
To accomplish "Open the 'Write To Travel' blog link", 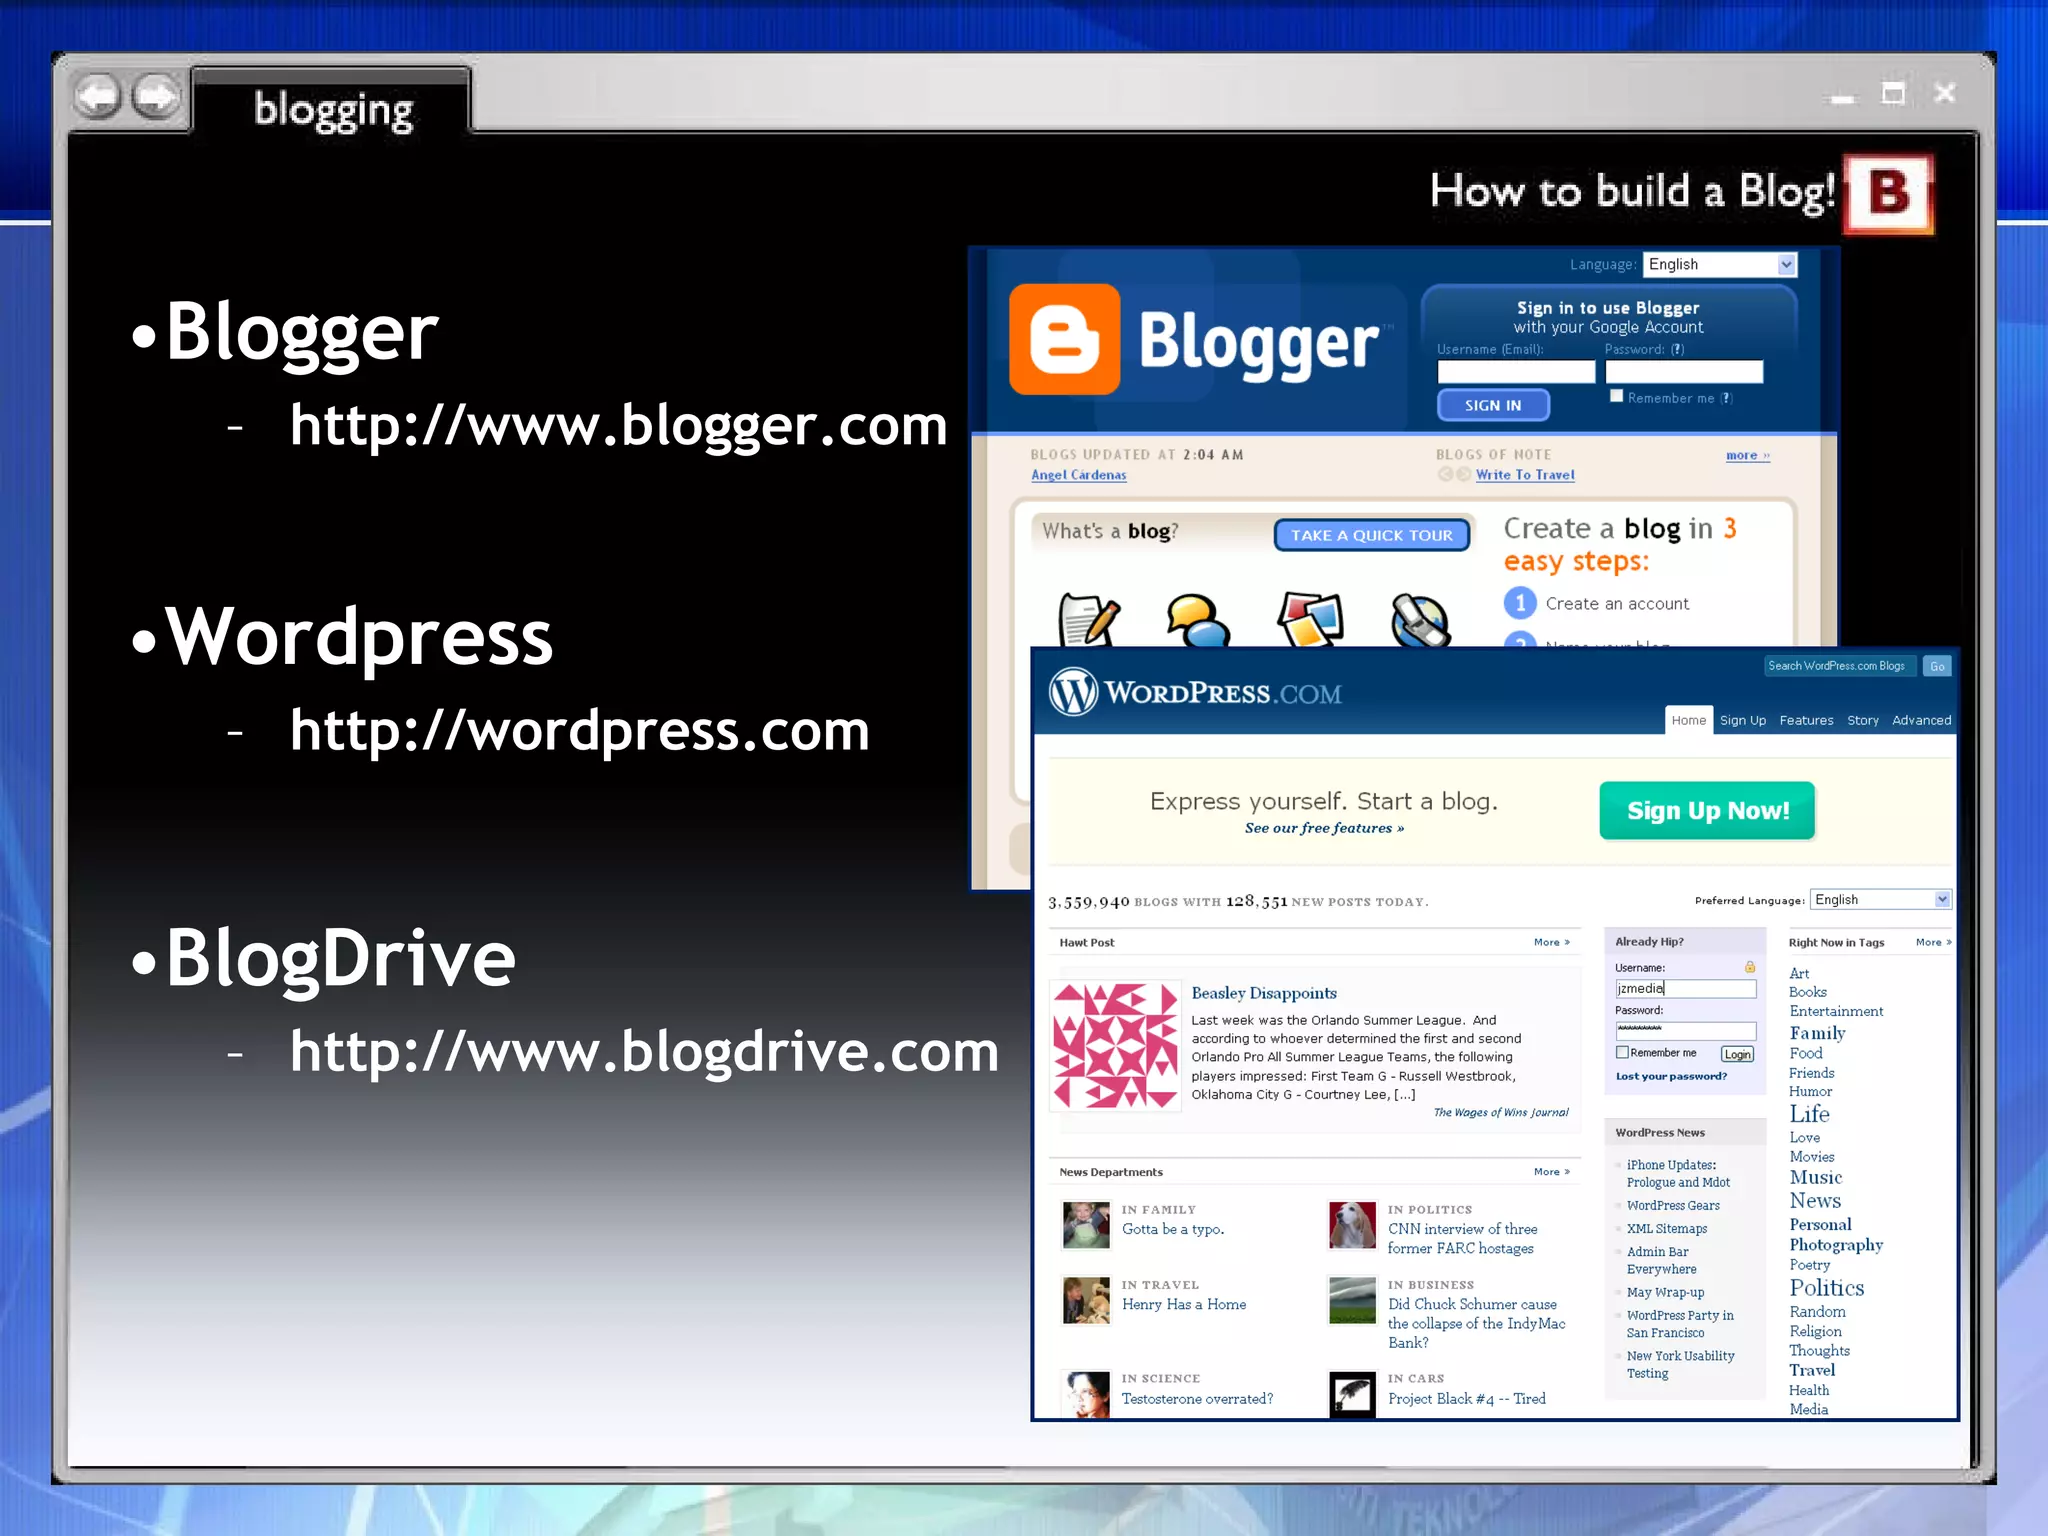I will [x=1525, y=475].
